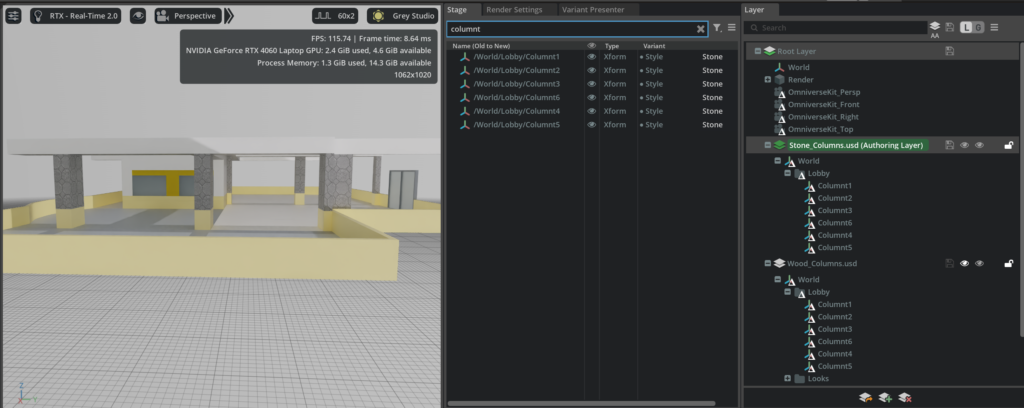Image resolution: width=1024 pixels, height=408 pixels.
Task: Click the lock icon on Stone_Columns.usd
Action: 1009,146
